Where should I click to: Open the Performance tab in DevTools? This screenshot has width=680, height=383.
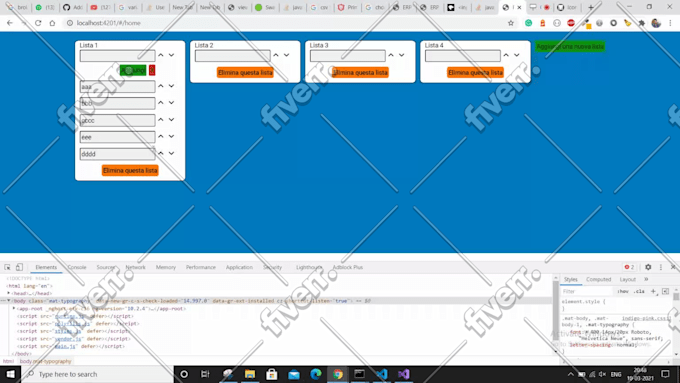[200, 267]
